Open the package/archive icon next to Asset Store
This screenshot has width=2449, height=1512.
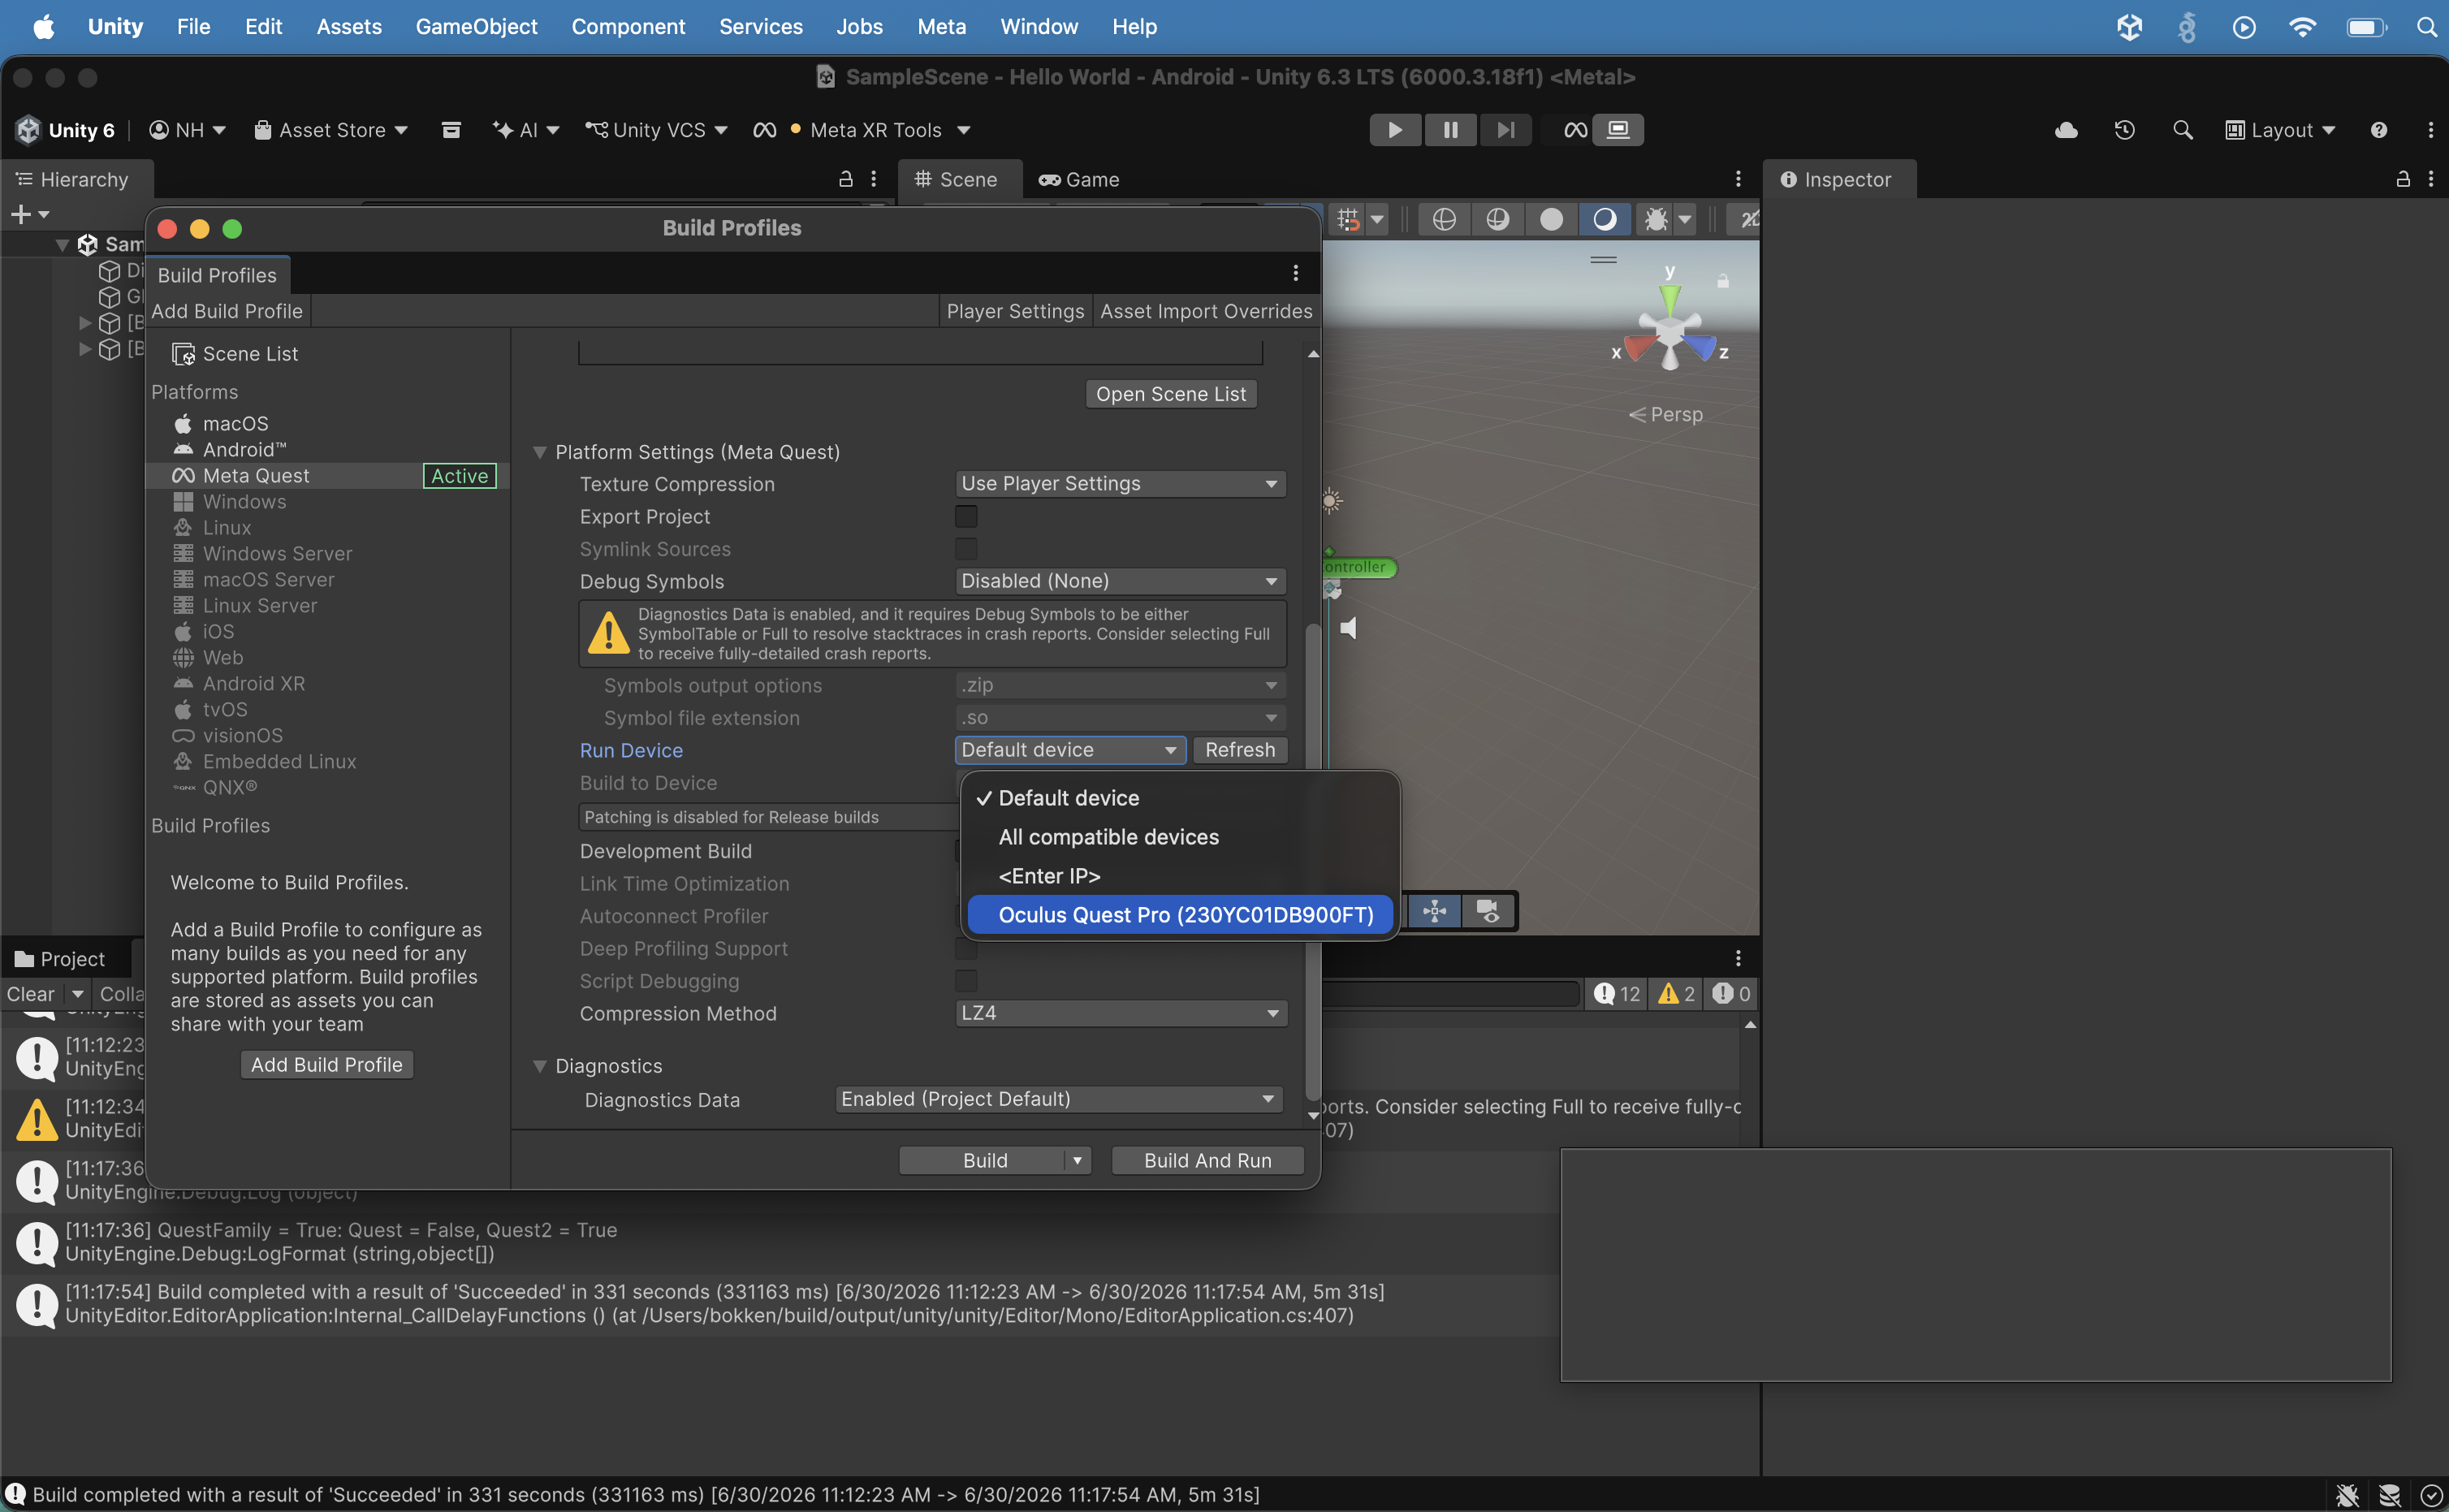pos(451,130)
